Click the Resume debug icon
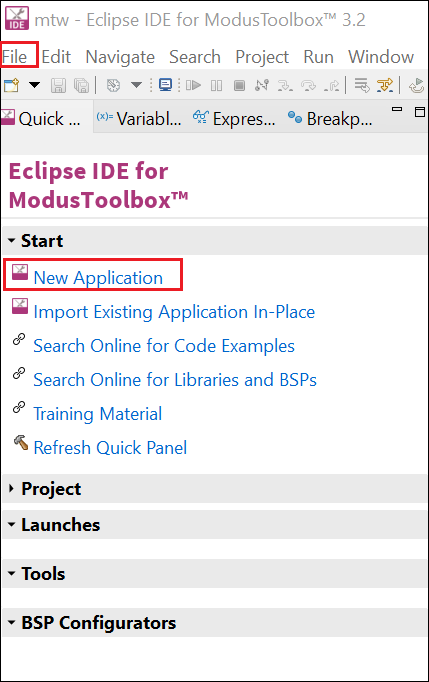This screenshot has width=429, height=682. point(193,85)
